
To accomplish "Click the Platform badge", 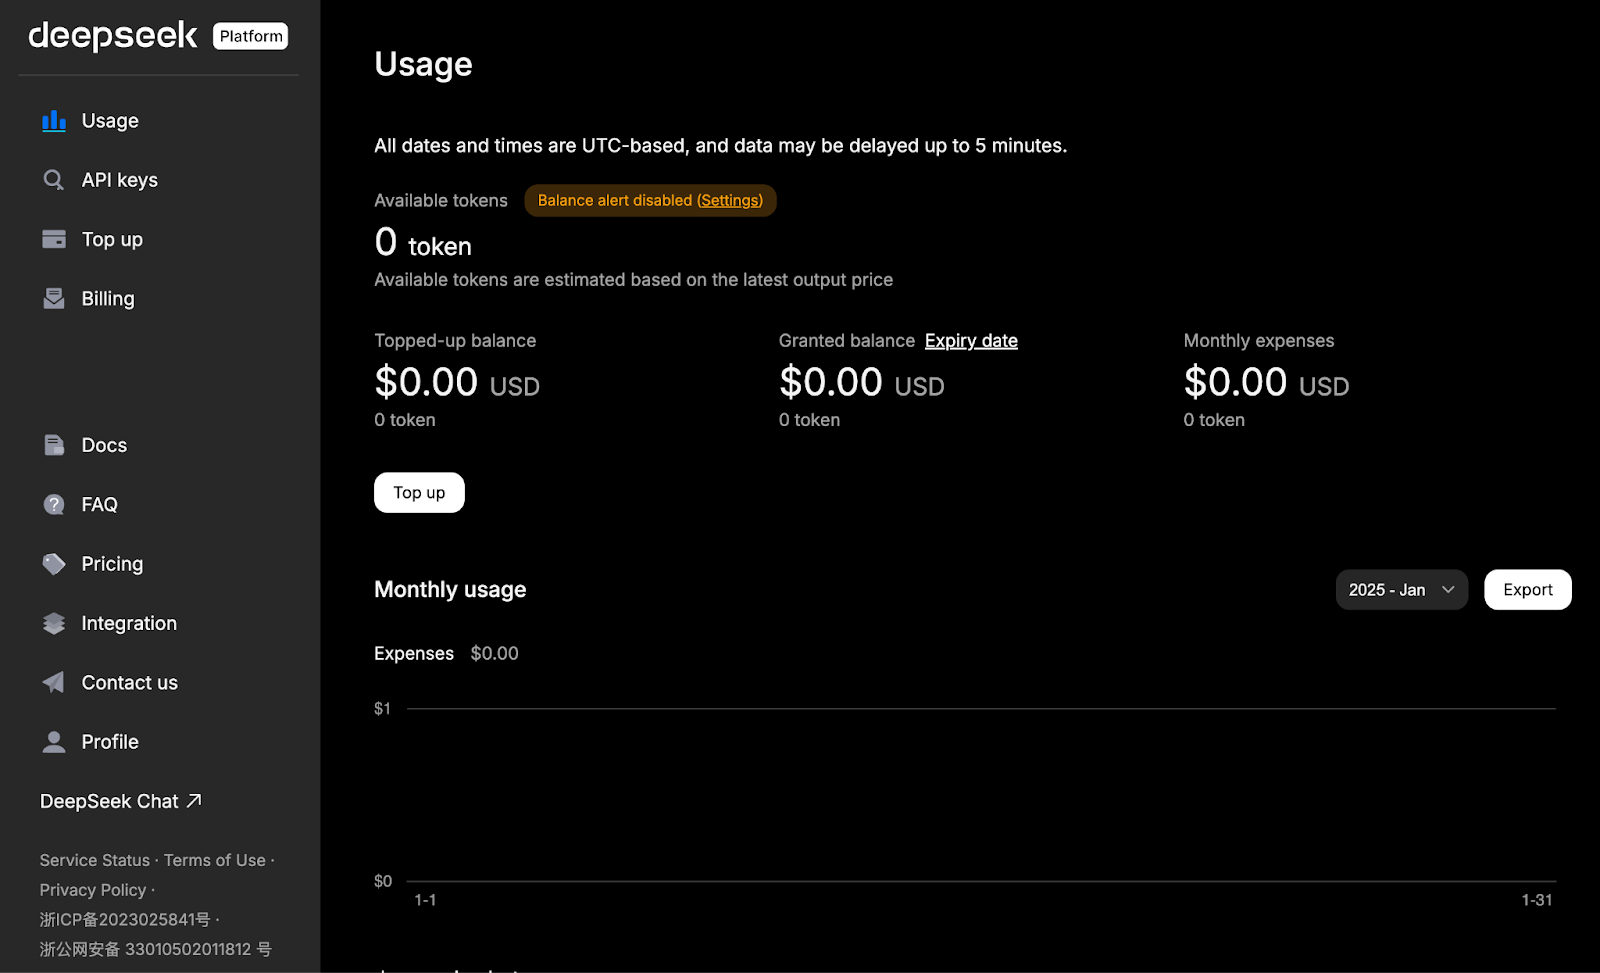I will [251, 36].
